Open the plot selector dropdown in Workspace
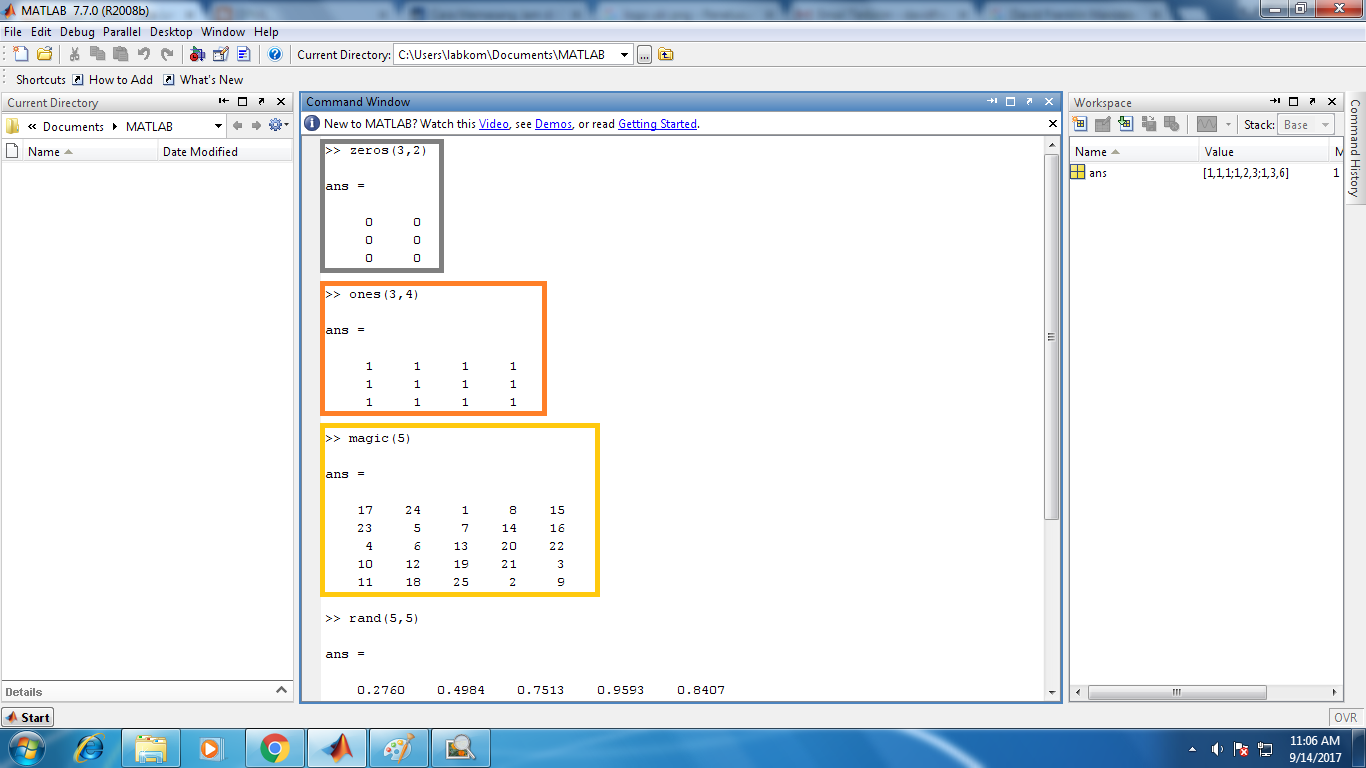1366x768 pixels. pyautogui.click(x=1228, y=124)
